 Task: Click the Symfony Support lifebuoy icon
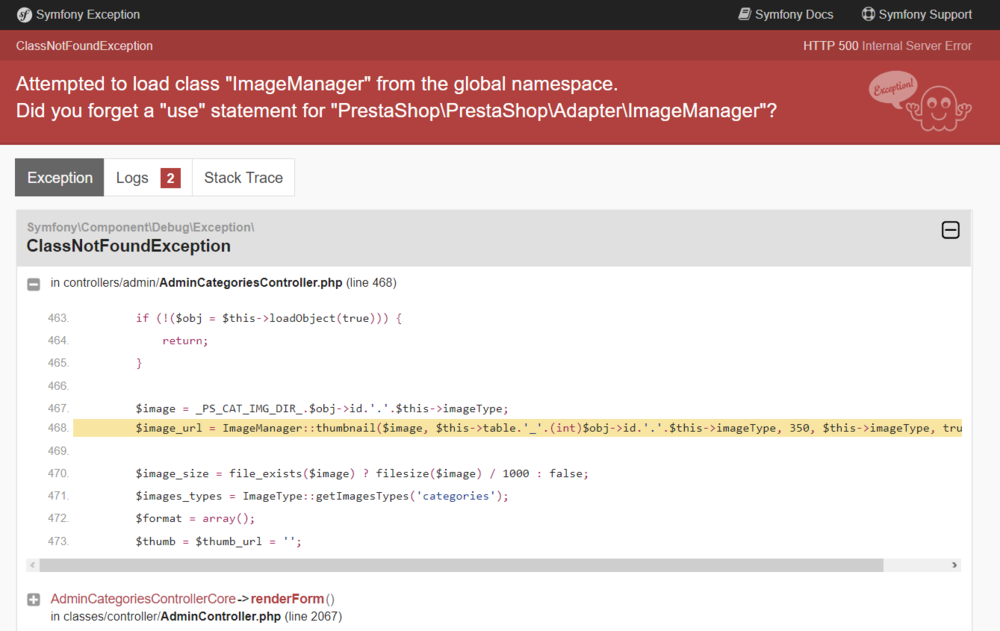pos(868,14)
